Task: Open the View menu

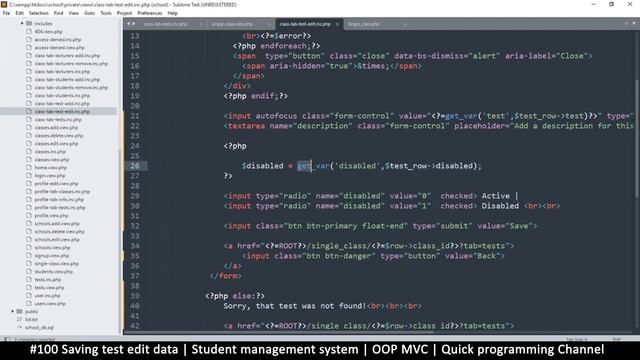Action: 73,13
